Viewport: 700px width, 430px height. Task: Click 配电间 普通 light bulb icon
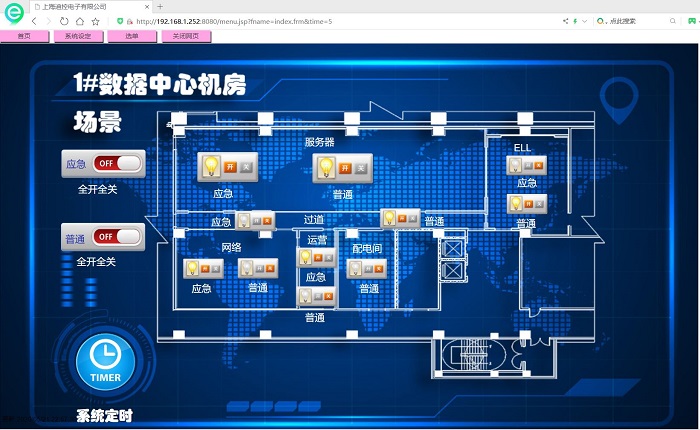(355, 268)
